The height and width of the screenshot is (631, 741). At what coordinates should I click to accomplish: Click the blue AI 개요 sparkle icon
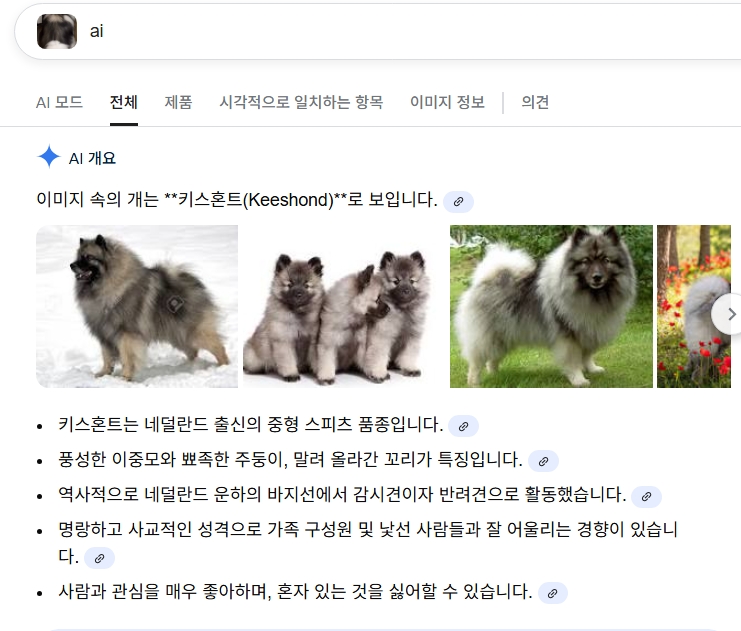[49, 157]
